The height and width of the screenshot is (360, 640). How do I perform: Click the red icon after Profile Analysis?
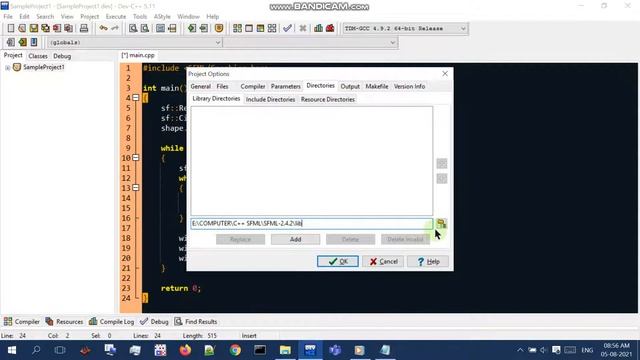[330, 28]
